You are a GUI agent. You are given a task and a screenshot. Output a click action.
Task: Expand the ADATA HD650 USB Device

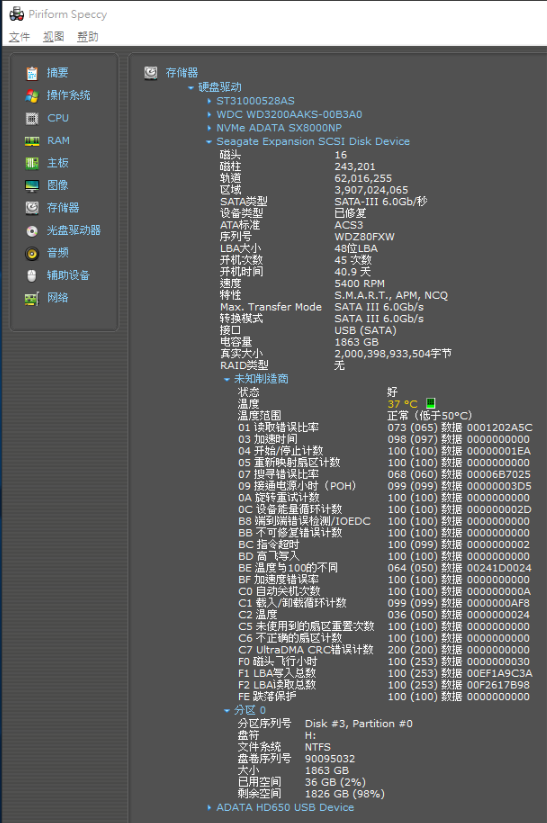pyautogui.click(x=209, y=807)
